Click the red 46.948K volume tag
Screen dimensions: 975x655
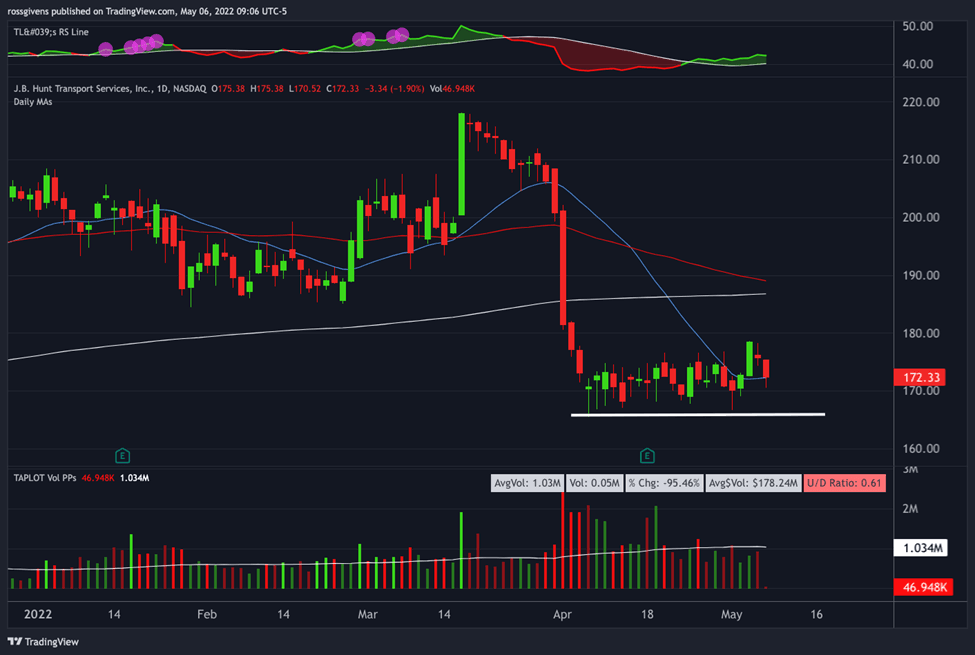pos(921,587)
